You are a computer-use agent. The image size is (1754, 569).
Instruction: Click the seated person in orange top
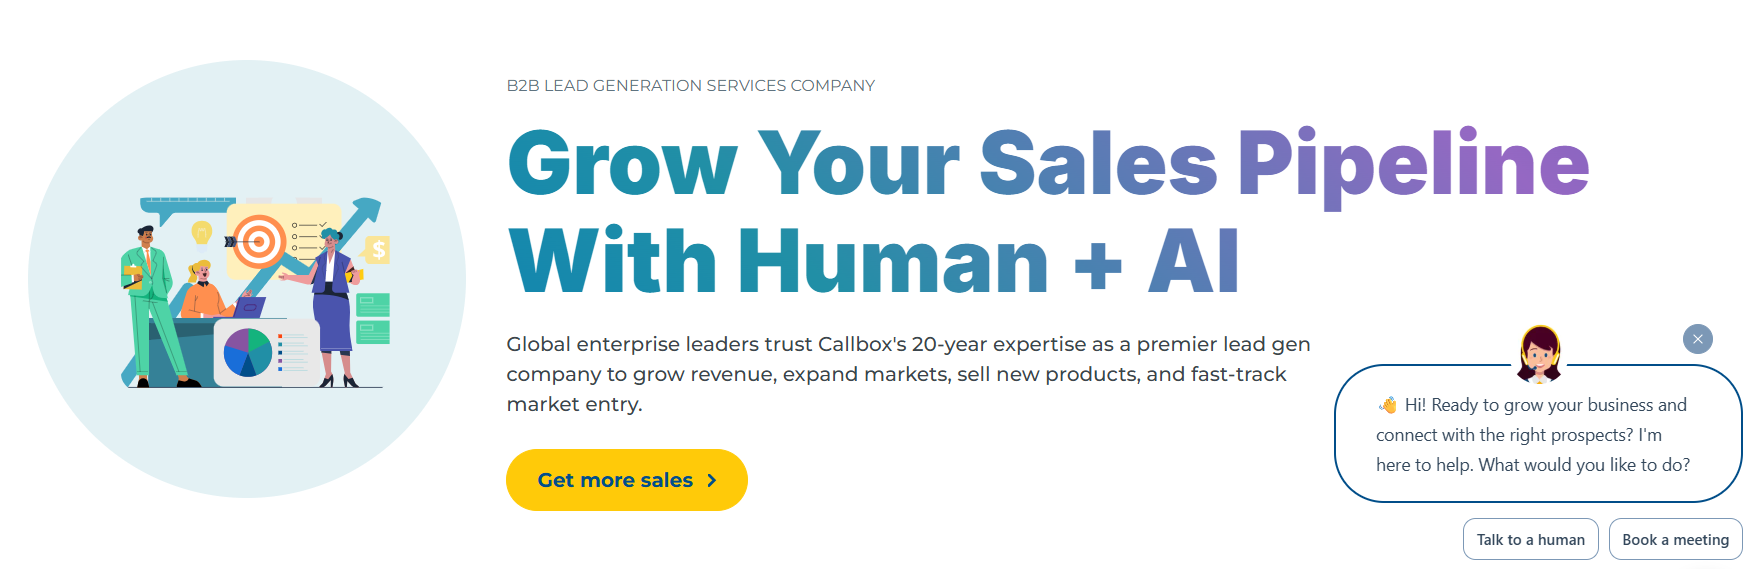205,292
